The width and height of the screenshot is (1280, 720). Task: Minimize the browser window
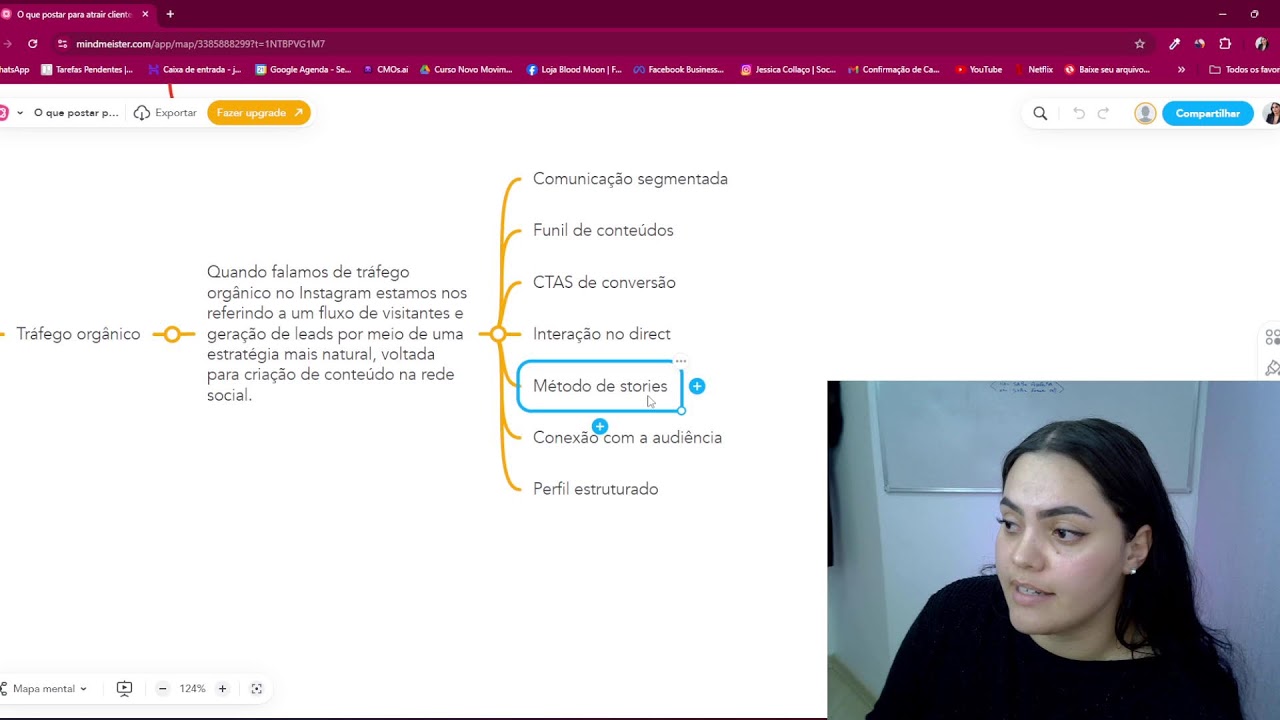[x=1222, y=14]
